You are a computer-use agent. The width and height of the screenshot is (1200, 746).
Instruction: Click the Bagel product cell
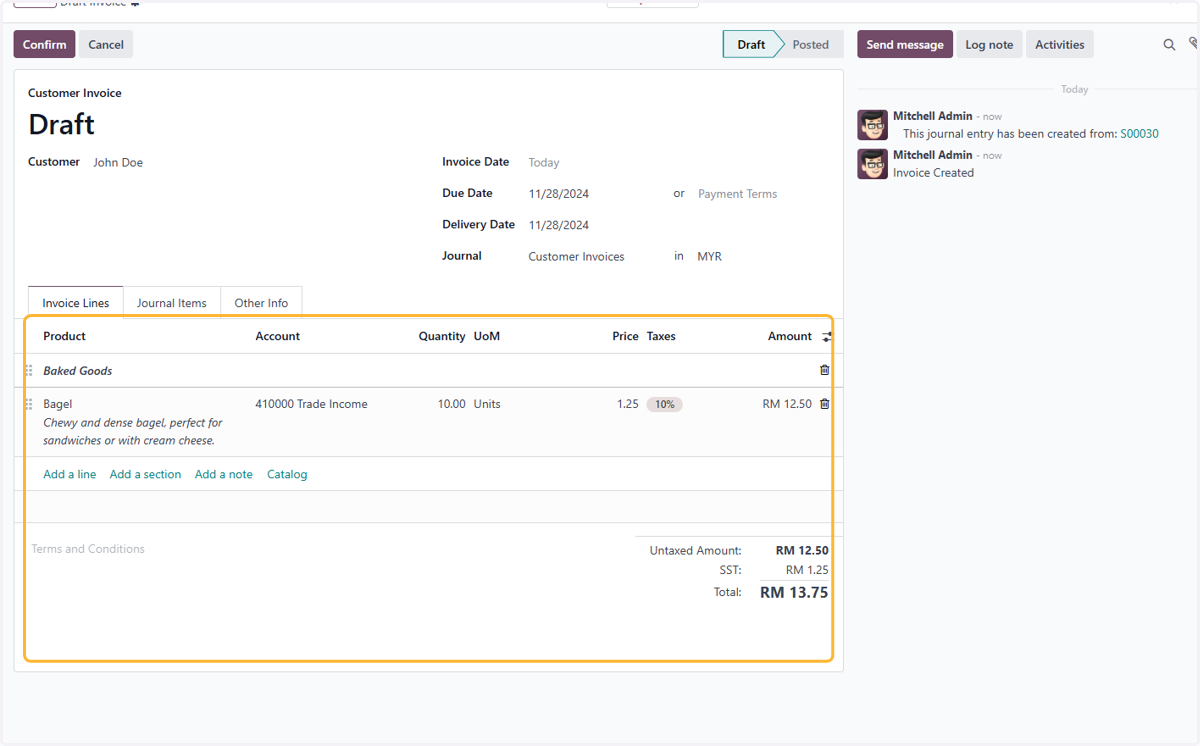[x=57, y=404]
